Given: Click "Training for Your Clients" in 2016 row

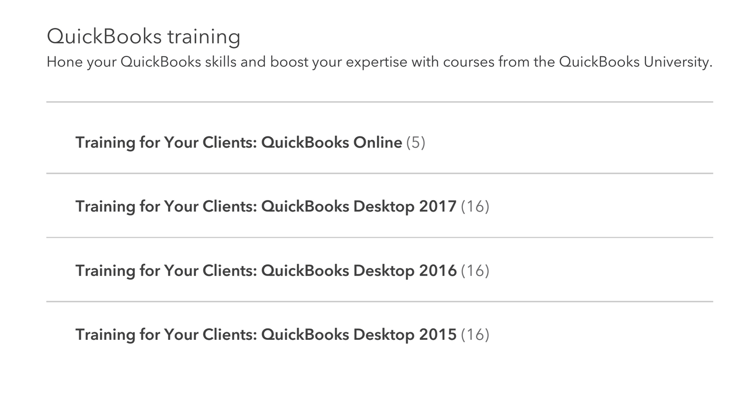Looking at the screenshot, I should [165, 271].
